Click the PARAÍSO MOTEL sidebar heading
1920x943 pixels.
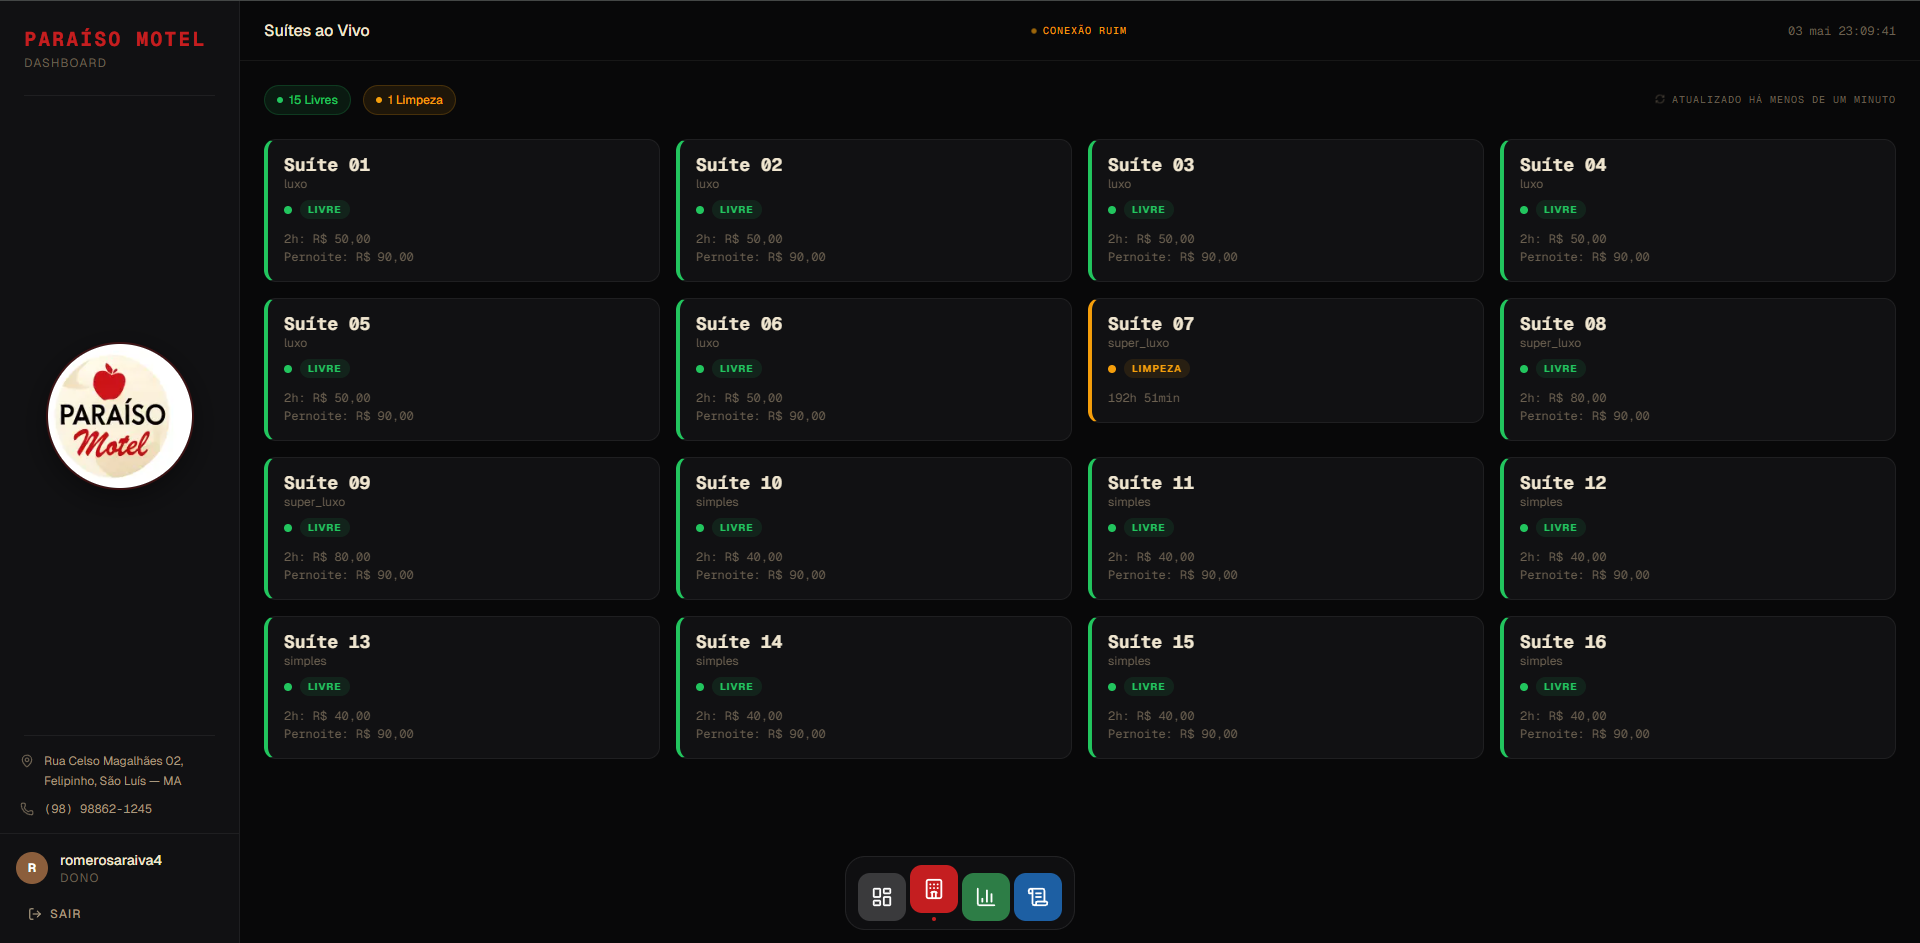(114, 39)
